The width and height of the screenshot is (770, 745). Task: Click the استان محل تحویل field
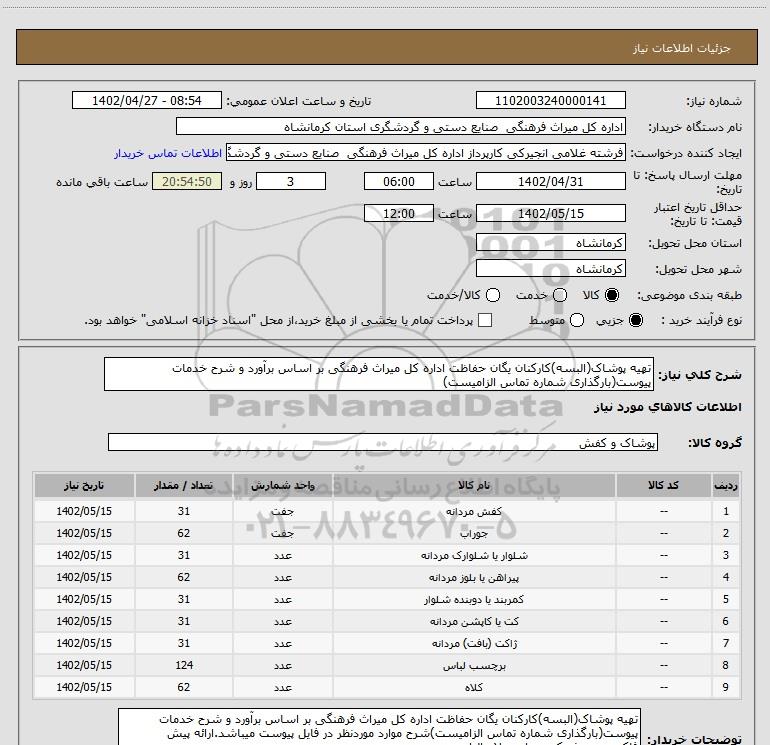pos(550,243)
